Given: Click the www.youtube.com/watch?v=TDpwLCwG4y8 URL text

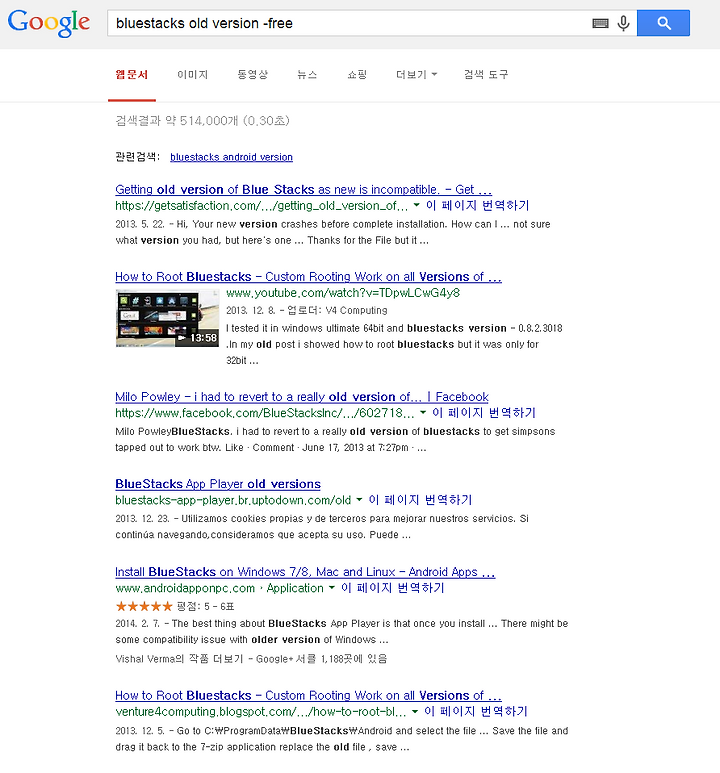Looking at the screenshot, I should click(343, 293).
